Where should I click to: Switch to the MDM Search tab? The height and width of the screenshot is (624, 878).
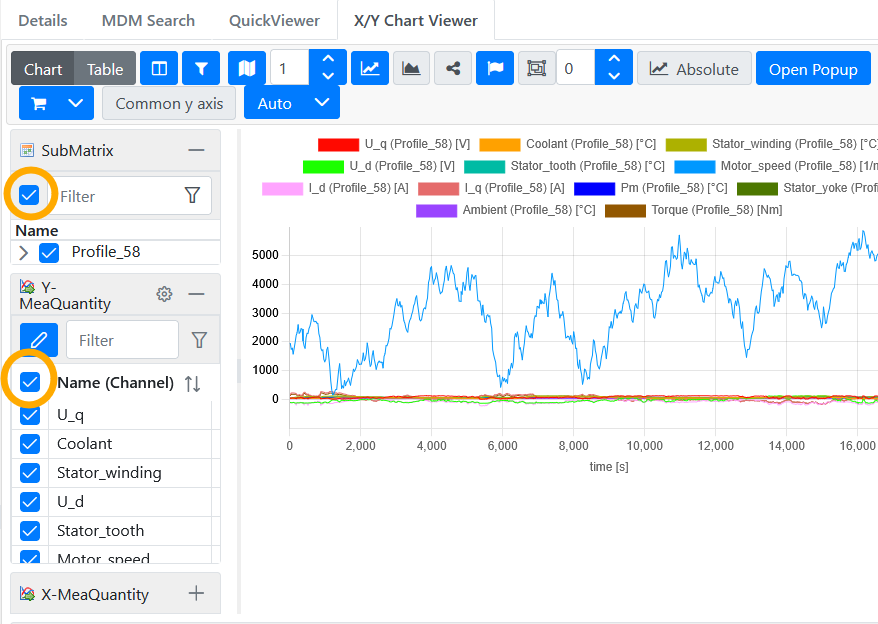pyautogui.click(x=148, y=20)
